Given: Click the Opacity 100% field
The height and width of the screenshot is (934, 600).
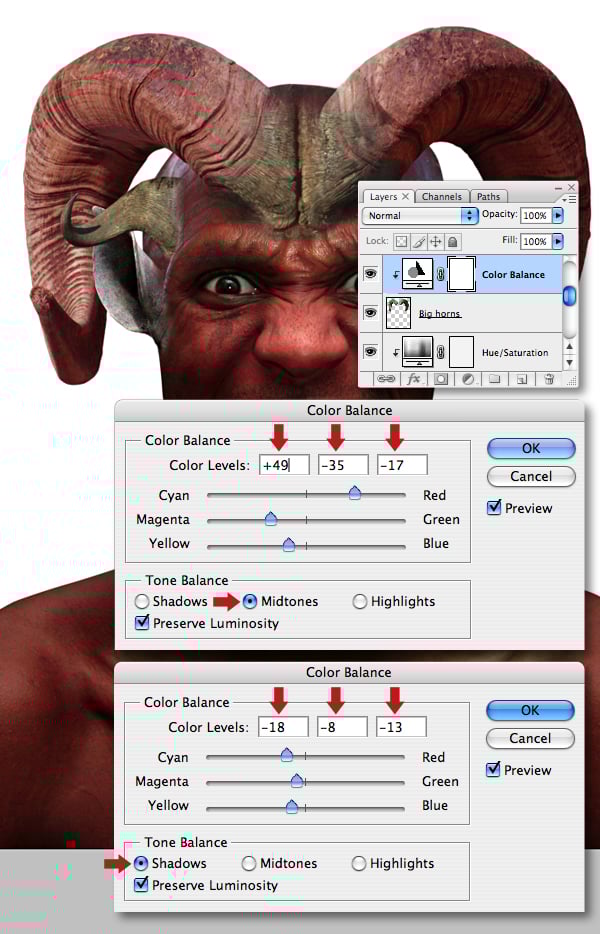Looking at the screenshot, I should (x=535, y=215).
